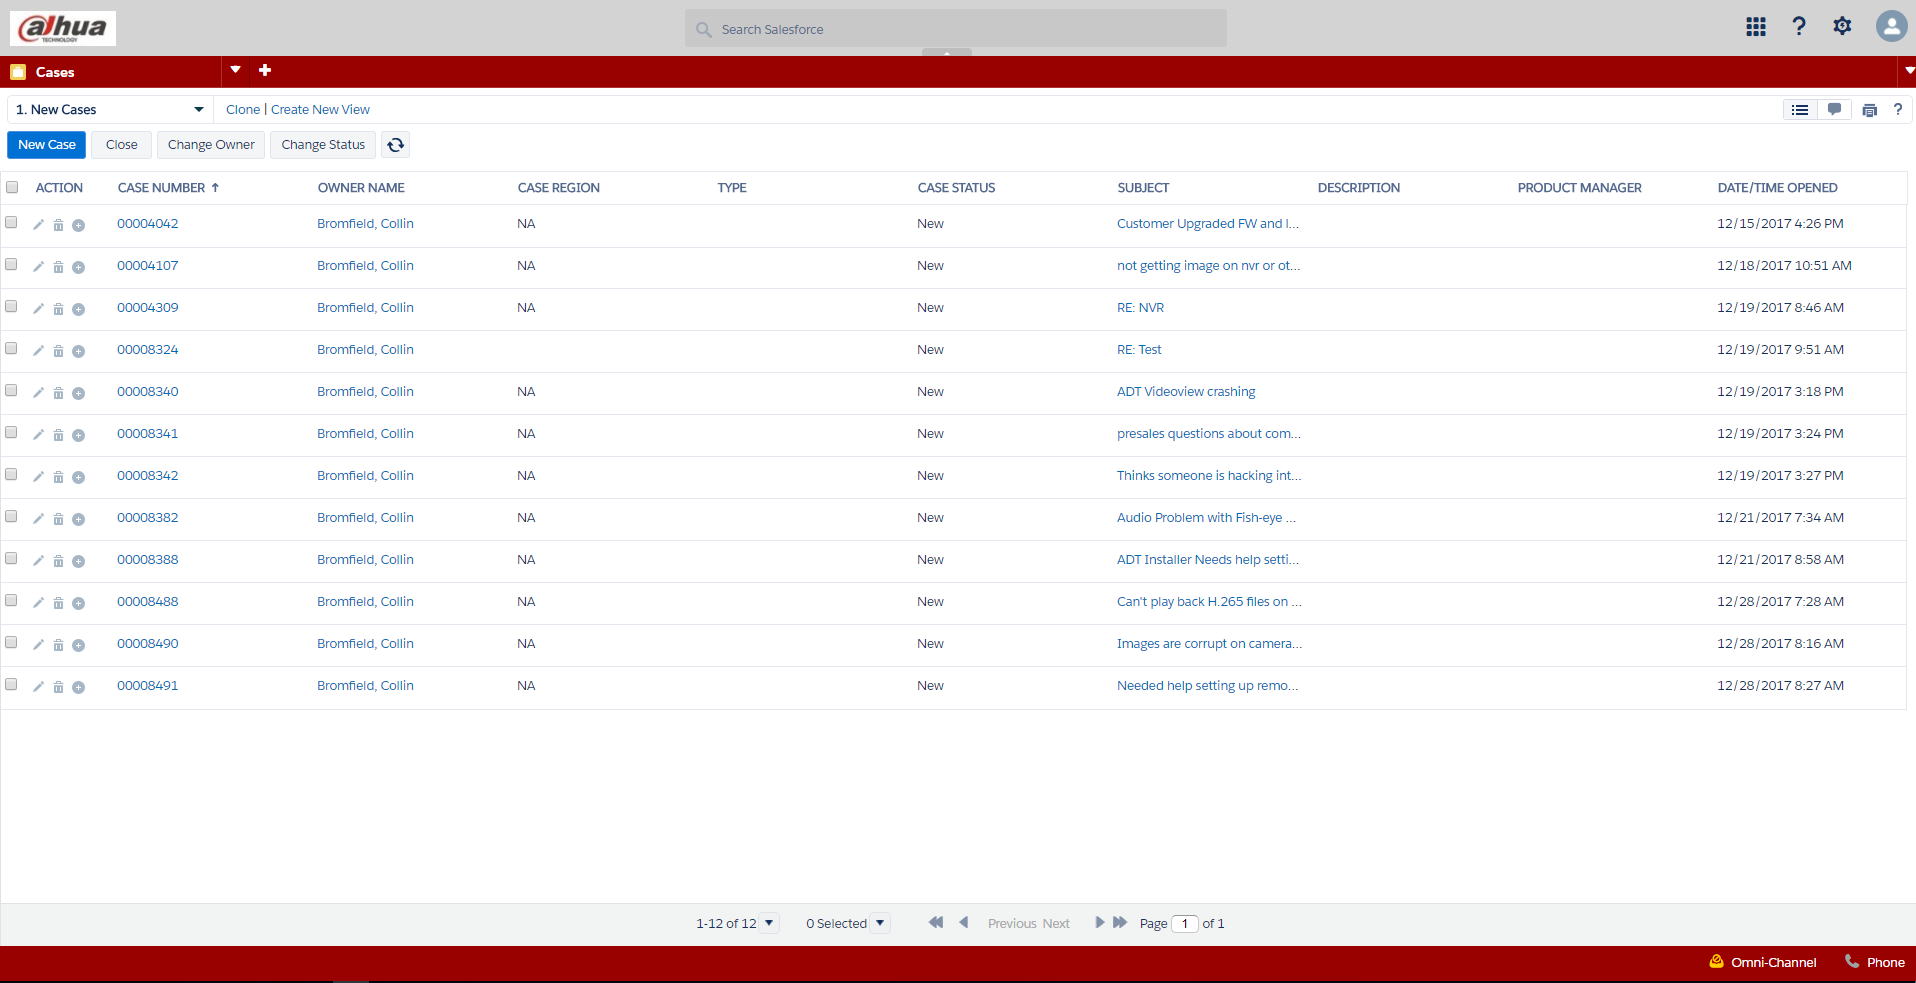Print the list with printer icon
Image resolution: width=1916 pixels, height=983 pixels.
(x=1869, y=110)
